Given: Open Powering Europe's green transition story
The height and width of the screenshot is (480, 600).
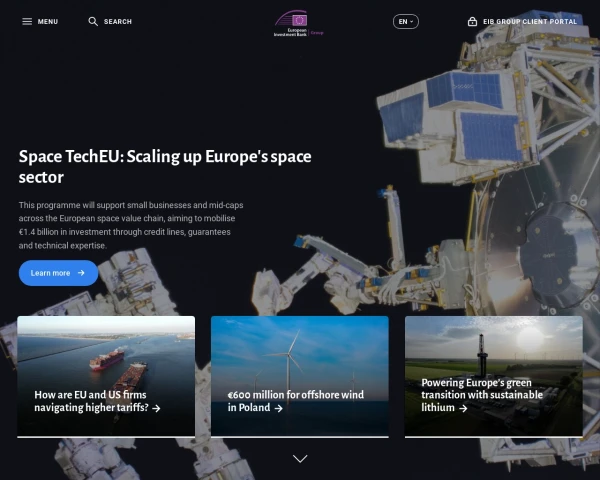Looking at the screenshot, I should [x=482, y=395].
